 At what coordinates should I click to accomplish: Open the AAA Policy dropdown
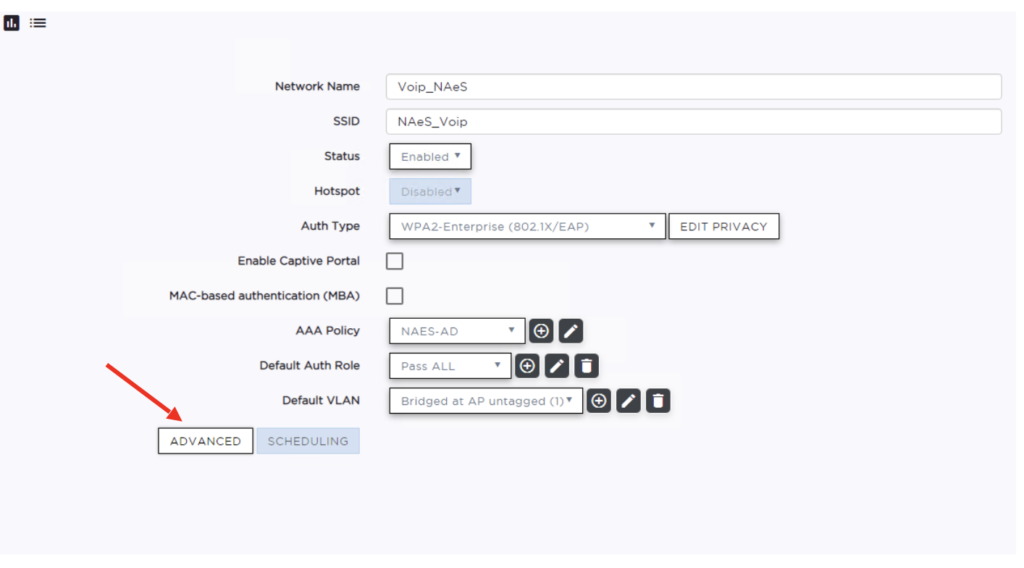click(x=456, y=331)
